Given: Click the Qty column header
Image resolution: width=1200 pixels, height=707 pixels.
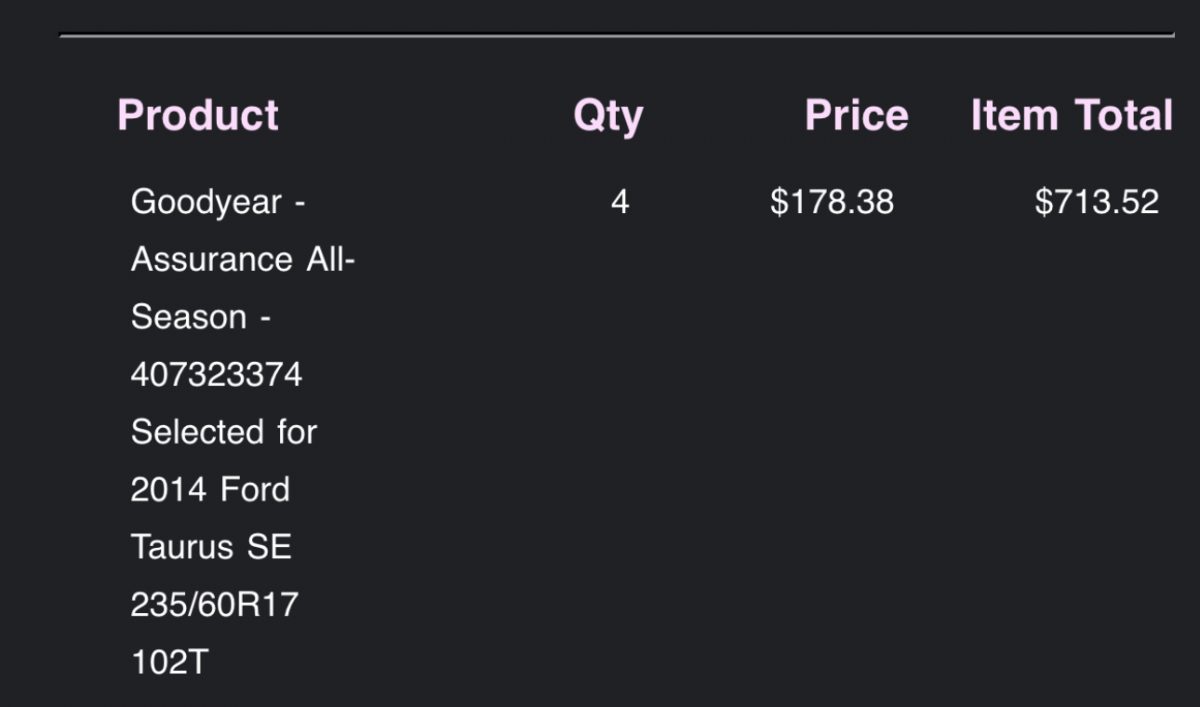Looking at the screenshot, I should (x=608, y=116).
